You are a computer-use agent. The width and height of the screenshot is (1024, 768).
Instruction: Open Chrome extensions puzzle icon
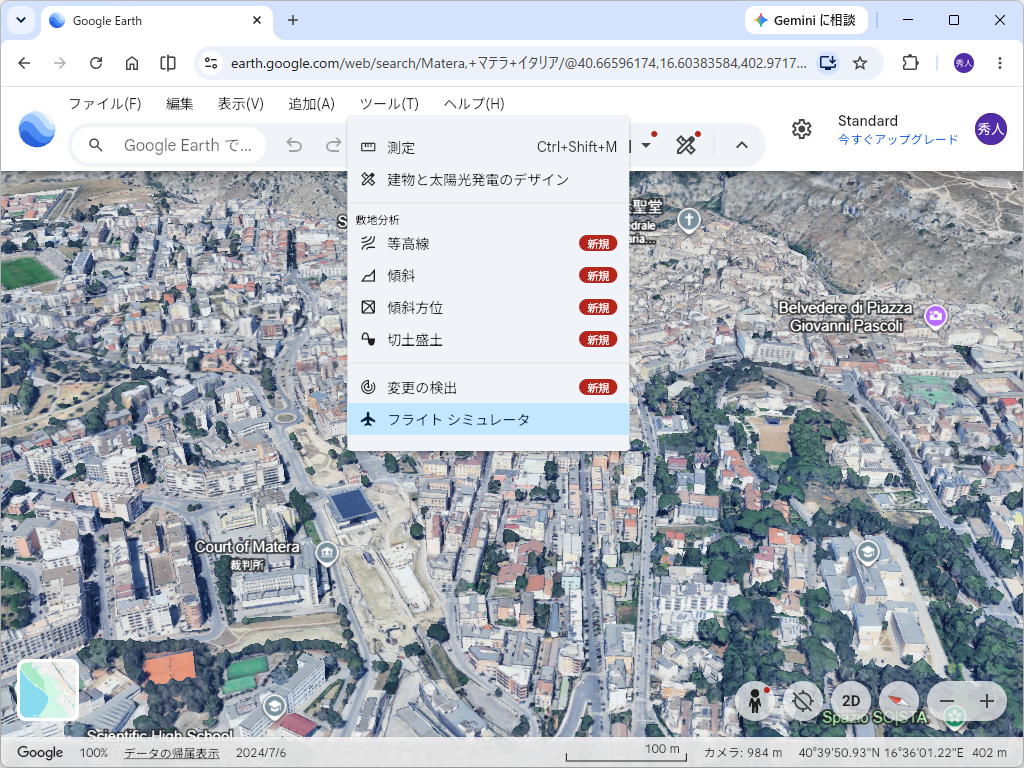pos(910,63)
